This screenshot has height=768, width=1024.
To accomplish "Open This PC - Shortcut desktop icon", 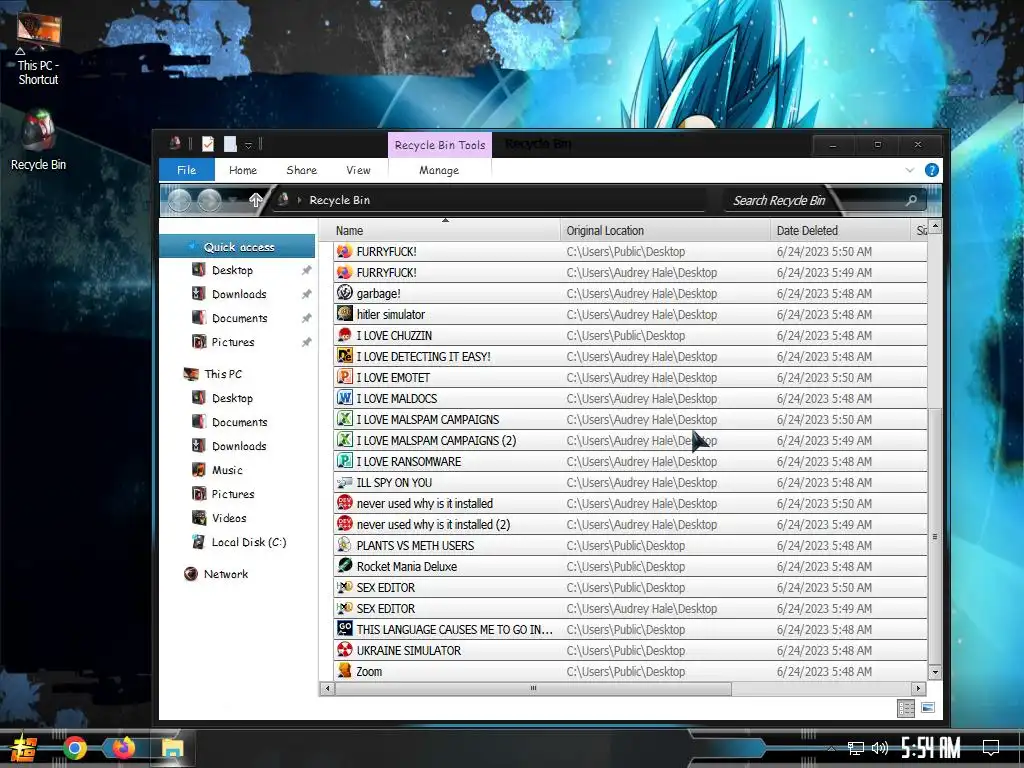I will pyautogui.click(x=38, y=49).
